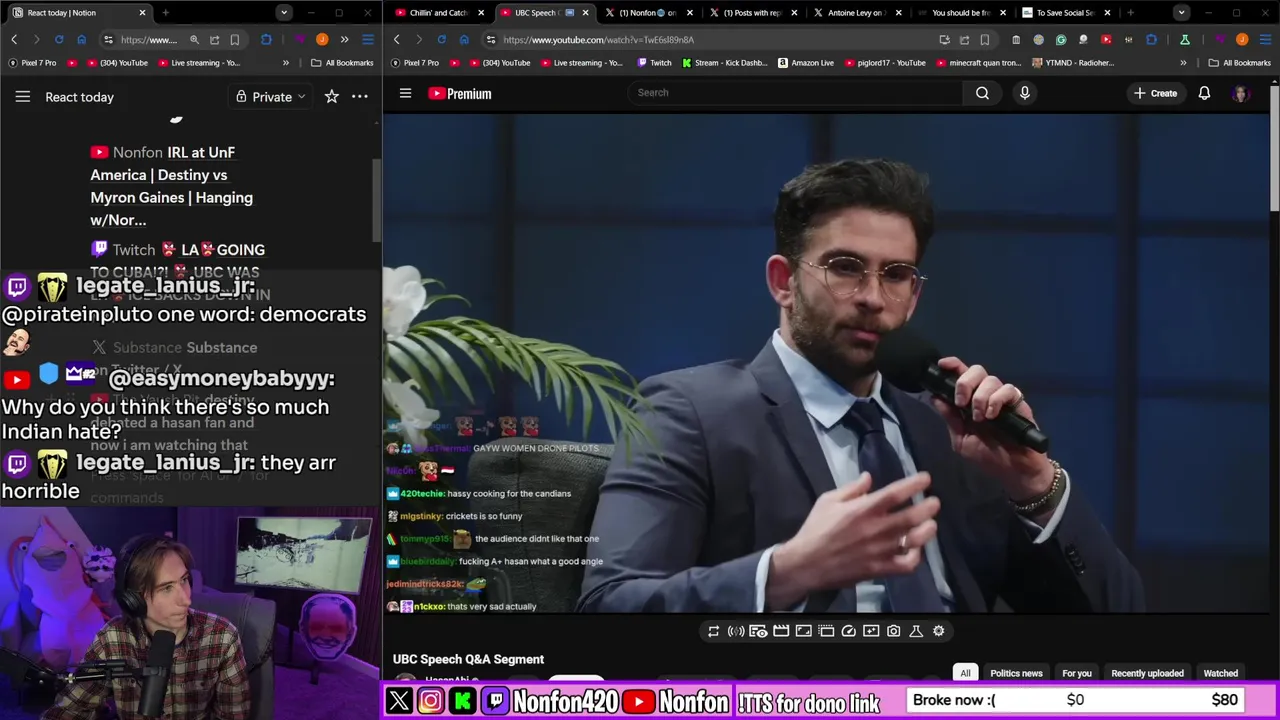Open site info icon beside YouTube URL

tap(490, 39)
